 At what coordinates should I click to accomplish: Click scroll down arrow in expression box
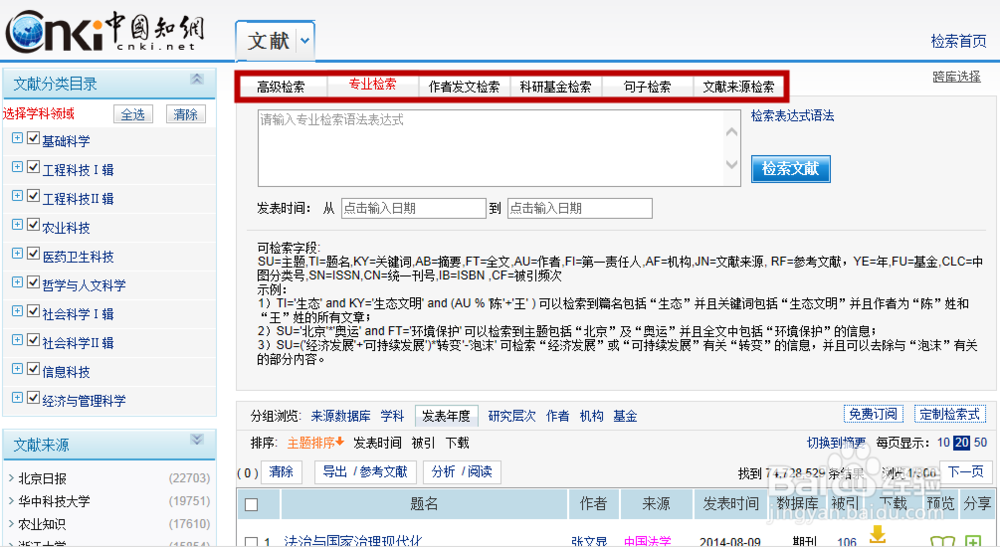(x=732, y=164)
